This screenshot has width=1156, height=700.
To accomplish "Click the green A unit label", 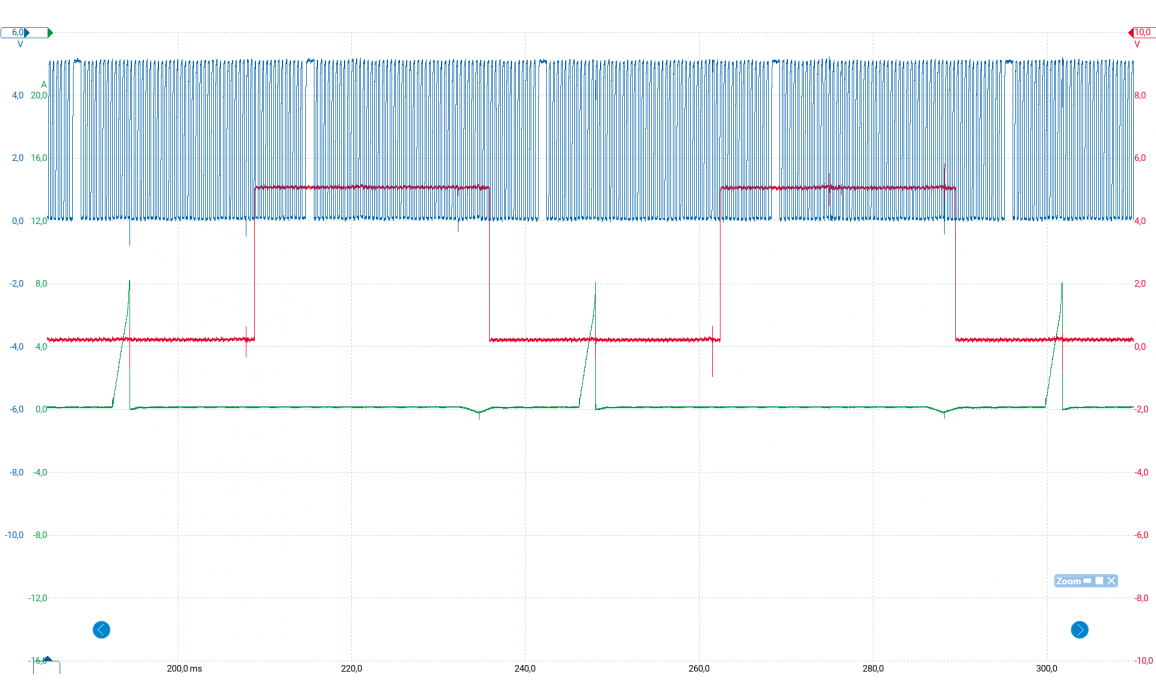I will (43, 84).
